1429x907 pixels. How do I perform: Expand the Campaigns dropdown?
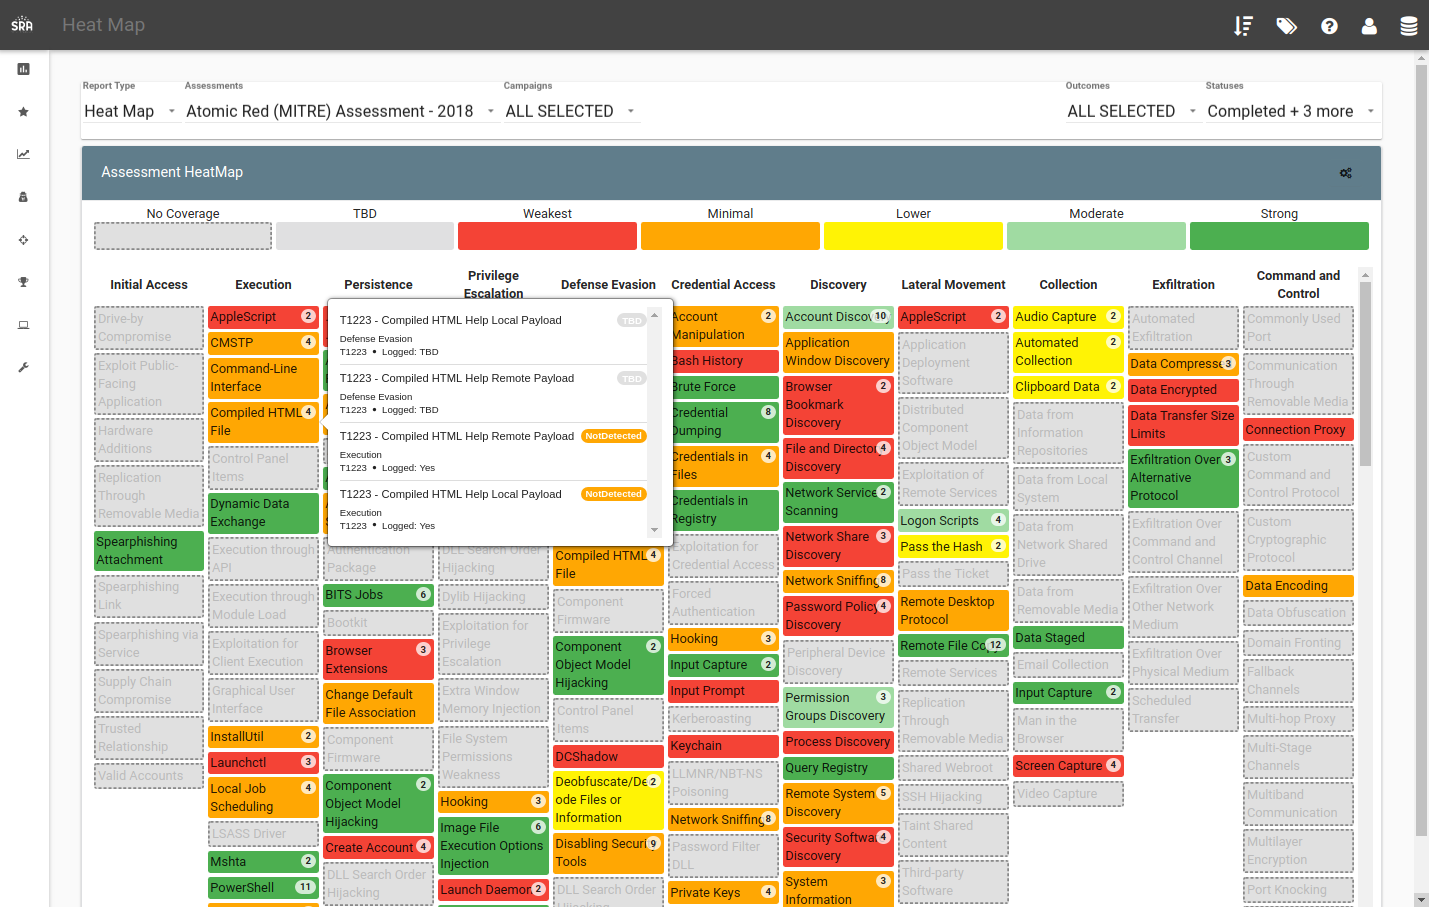(570, 111)
